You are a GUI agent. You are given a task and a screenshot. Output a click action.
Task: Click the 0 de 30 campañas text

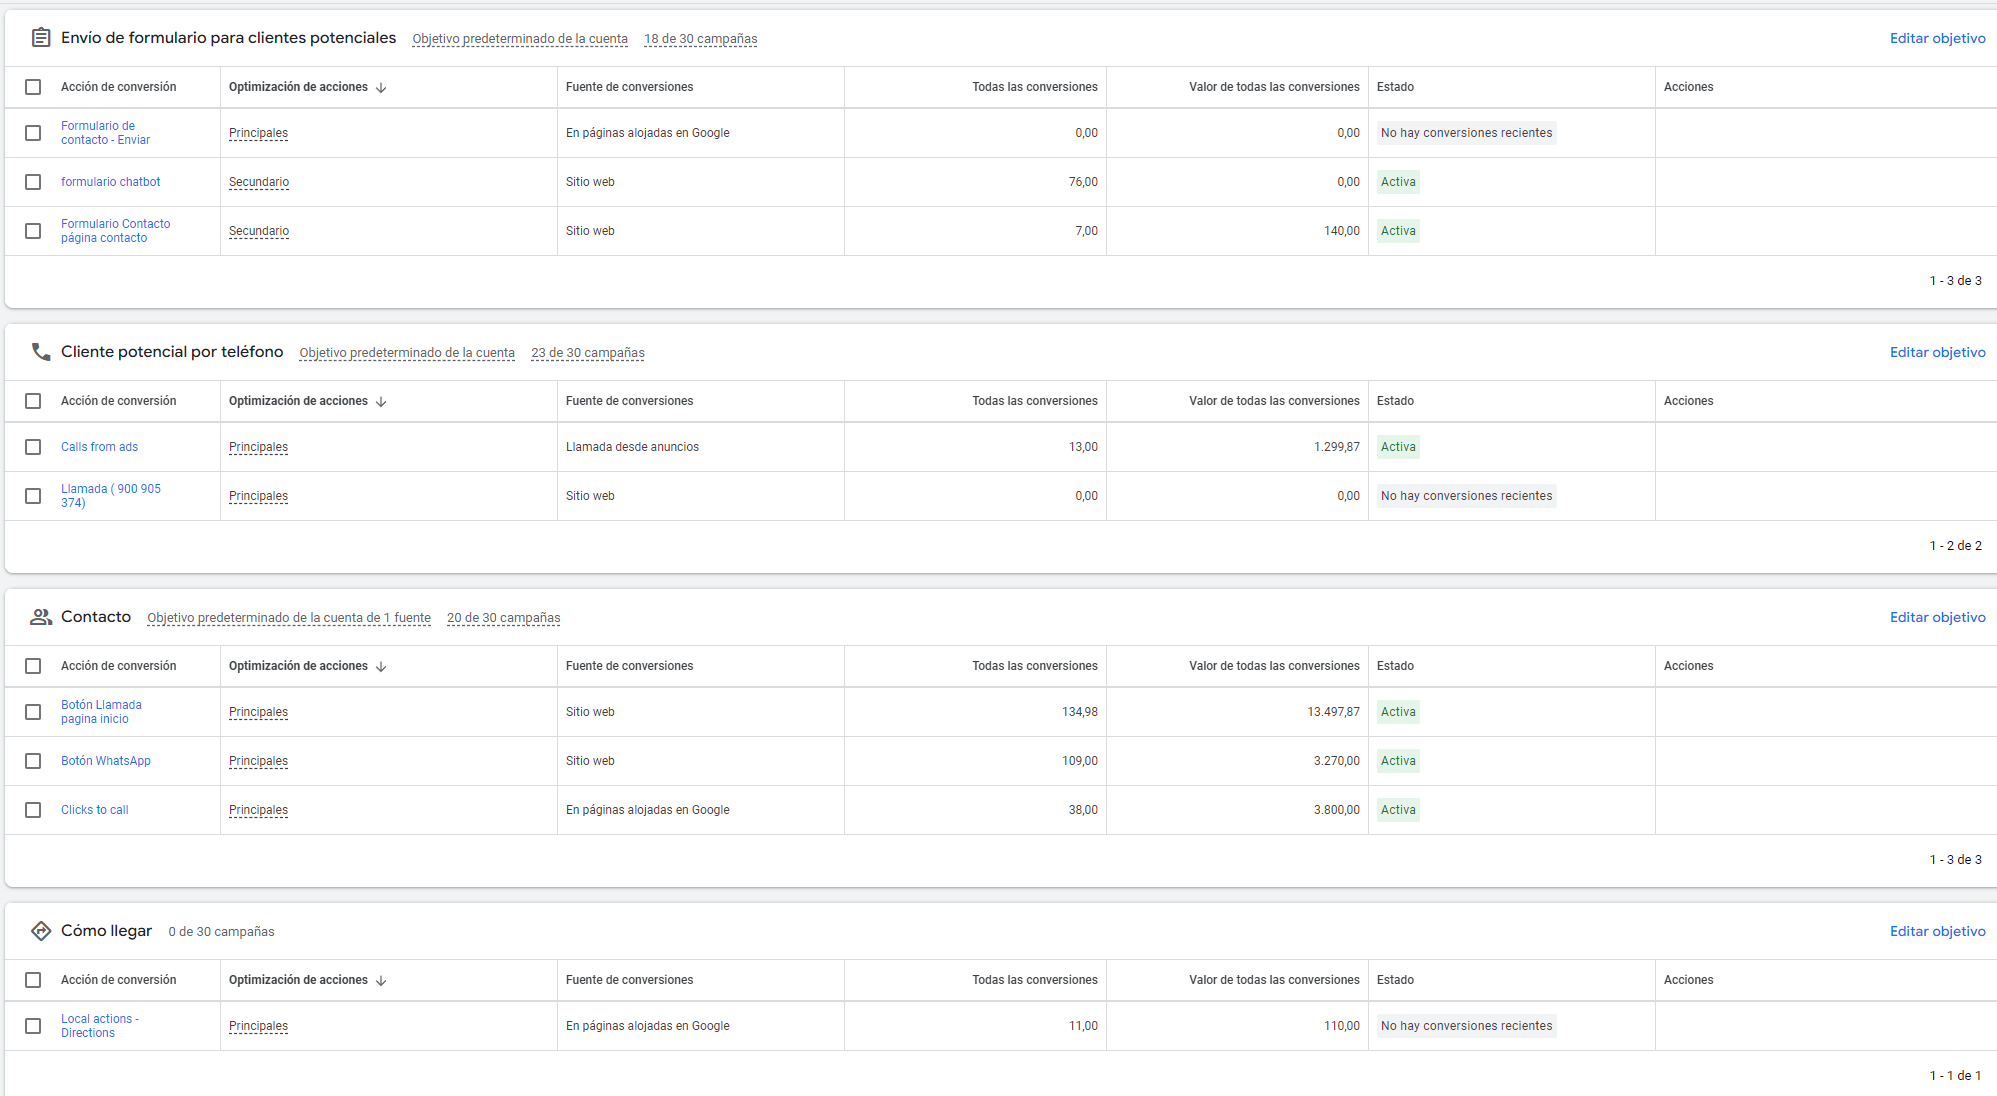221,932
